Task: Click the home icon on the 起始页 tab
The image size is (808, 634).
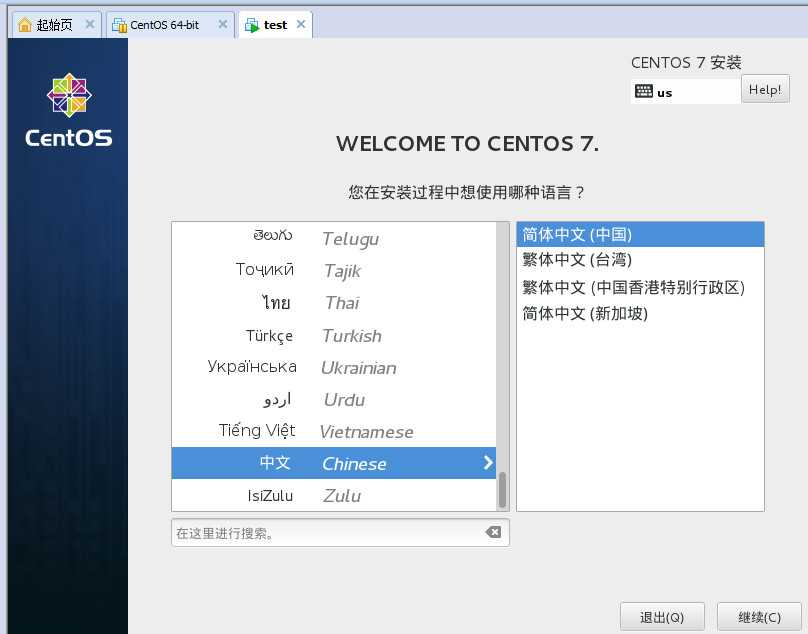Action: 24,25
